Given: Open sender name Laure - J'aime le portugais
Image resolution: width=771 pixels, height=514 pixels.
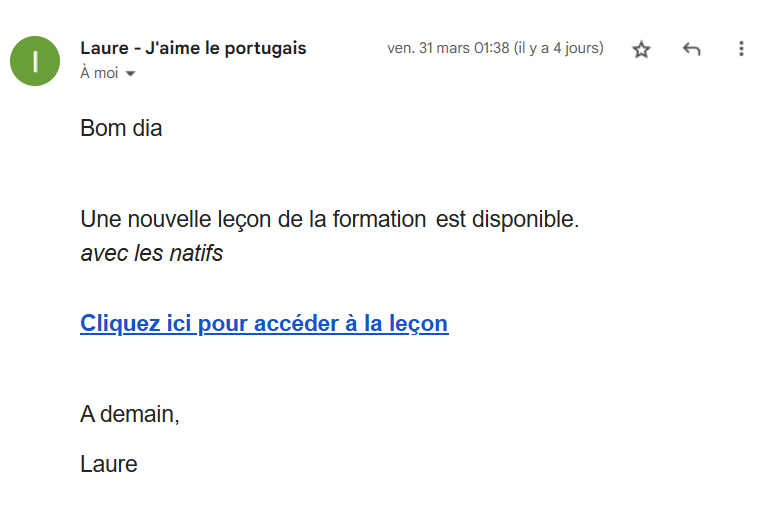Looking at the screenshot, I should click(x=193, y=48).
